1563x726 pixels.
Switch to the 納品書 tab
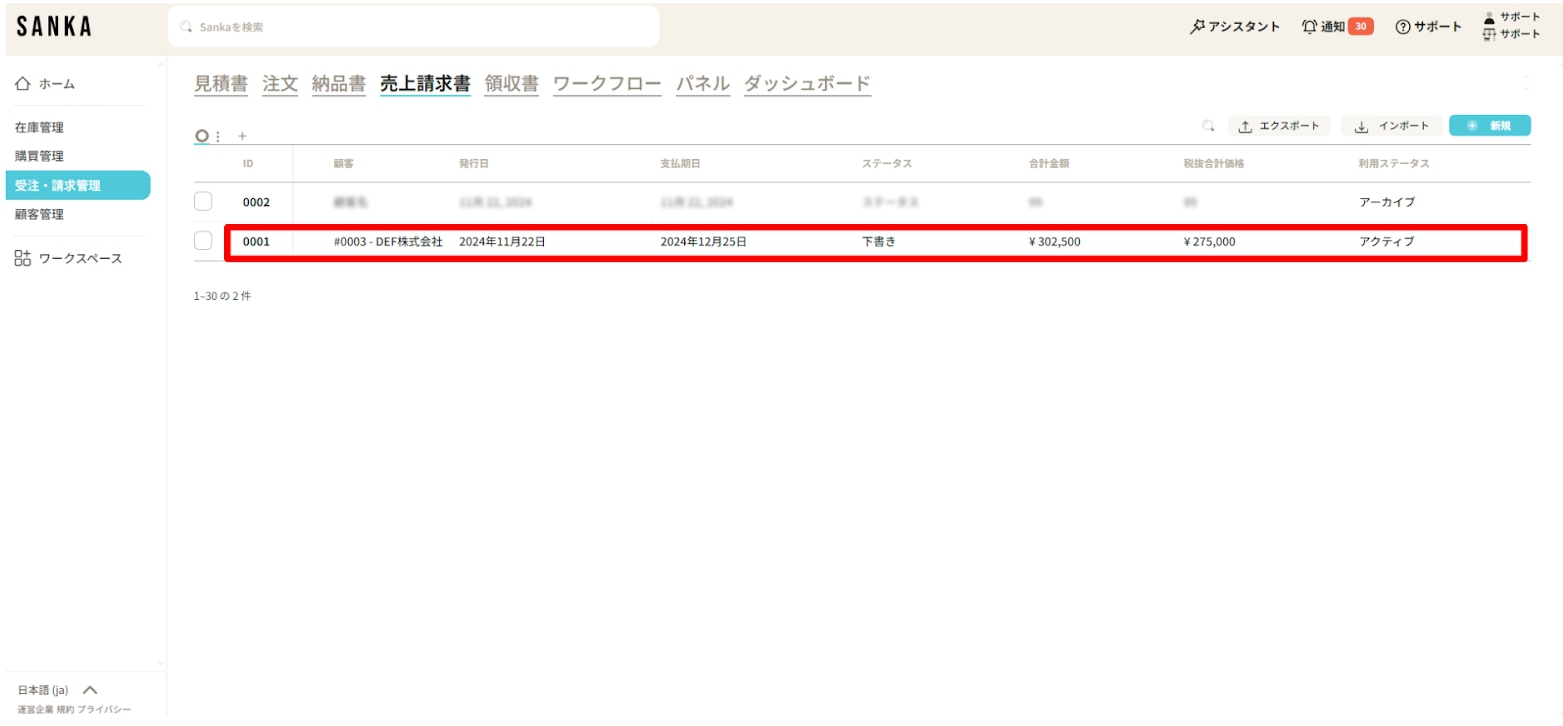point(339,84)
